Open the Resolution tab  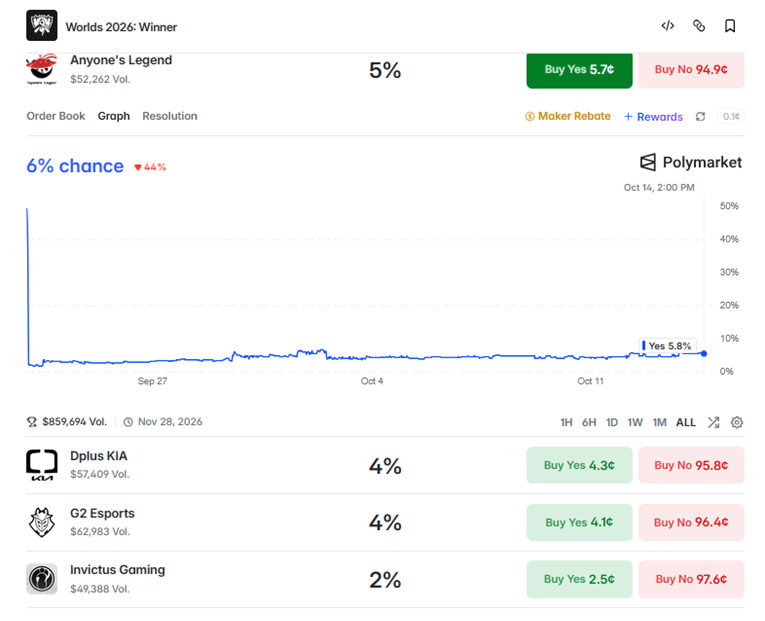[x=170, y=116]
